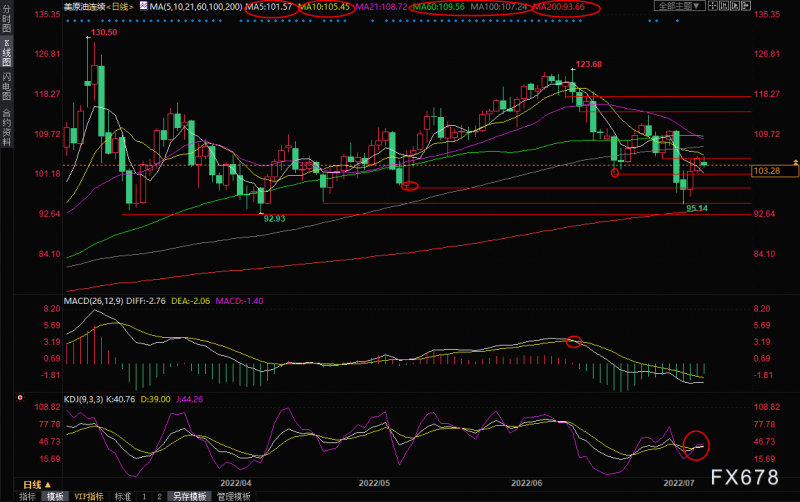The image size is (800, 502).
Task: Click the 2022/04 date axis label
Action: 236,483
